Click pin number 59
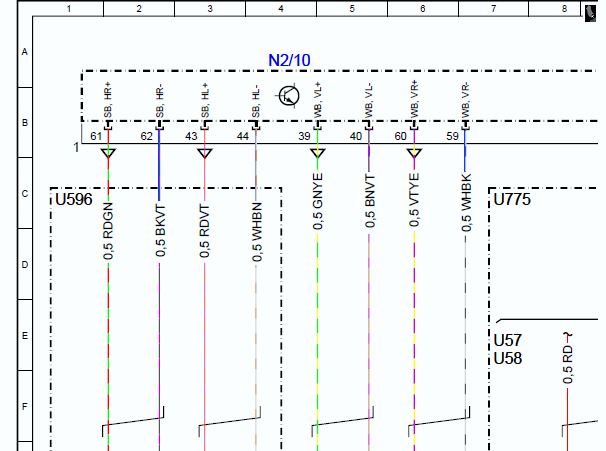Image resolution: width=606 pixels, height=451 pixels. [453, 136]
